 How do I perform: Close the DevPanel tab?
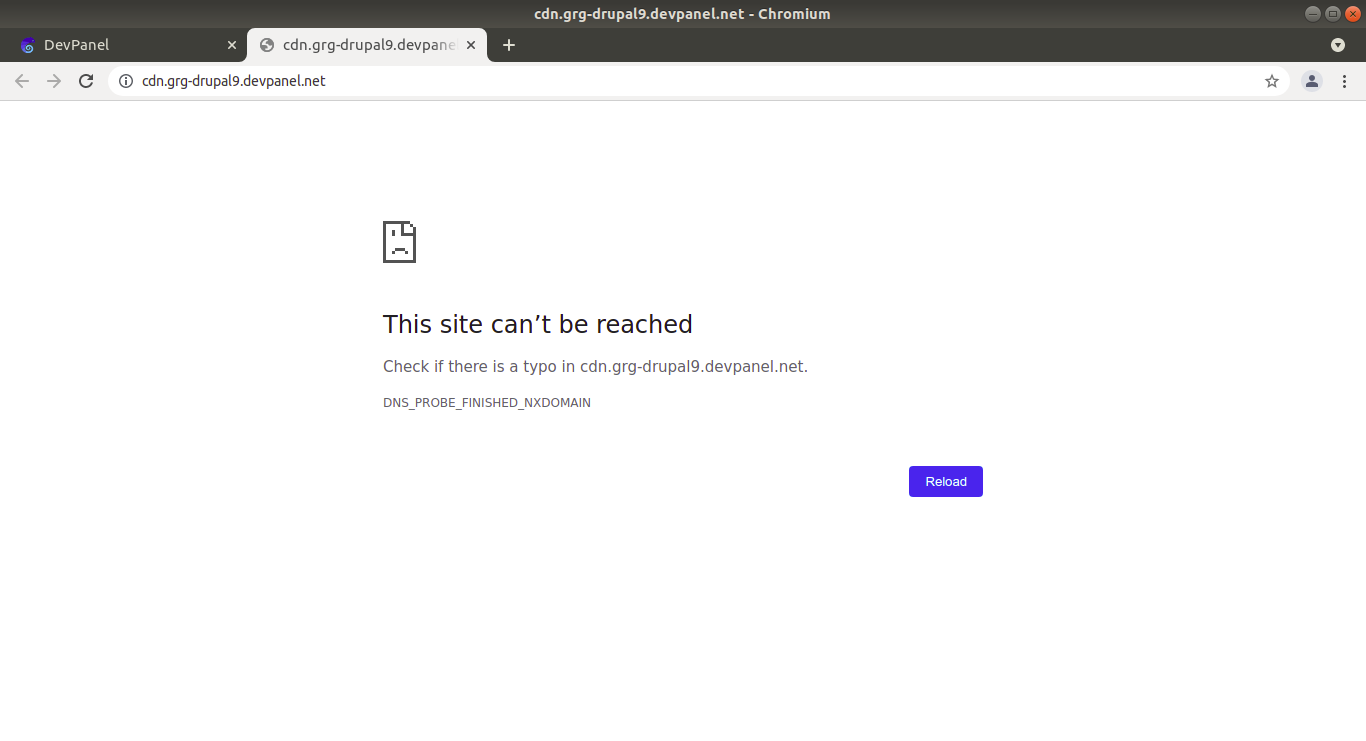pos(231,45)
